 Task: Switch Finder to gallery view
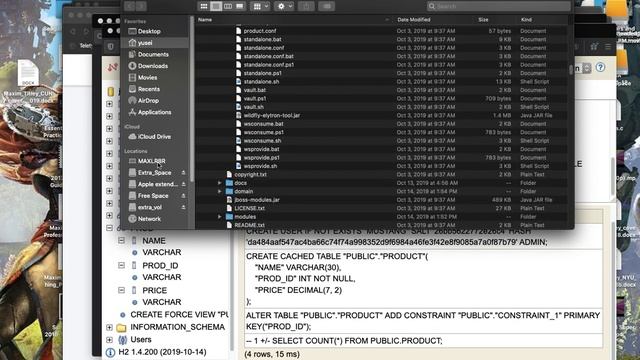pyautogui.click(x=240, y=6)
